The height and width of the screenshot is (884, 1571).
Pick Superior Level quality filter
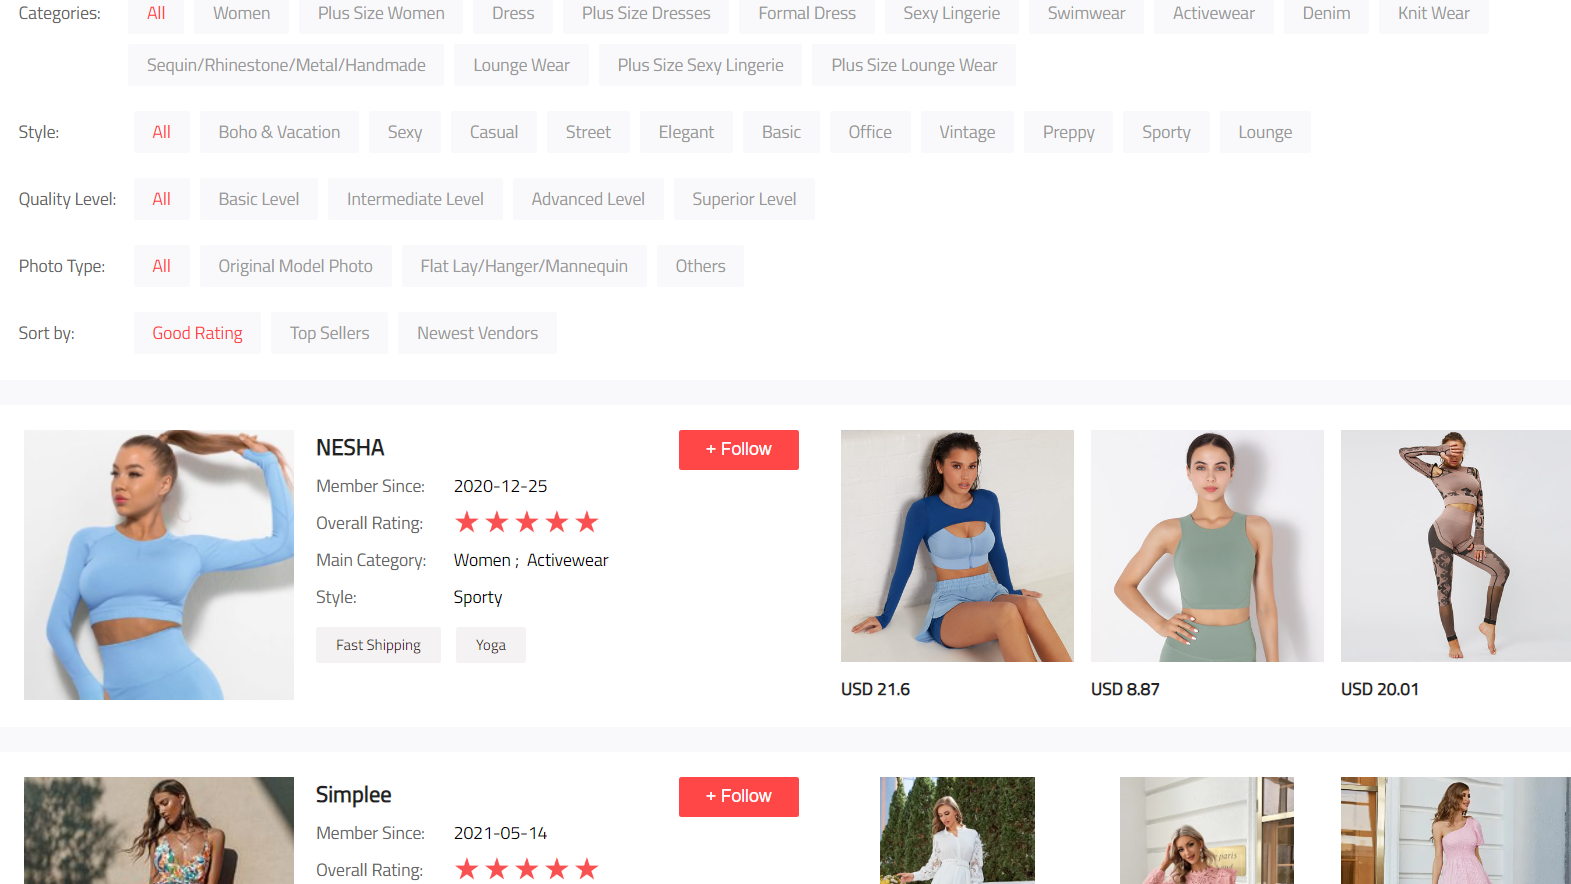pos(744,199)
